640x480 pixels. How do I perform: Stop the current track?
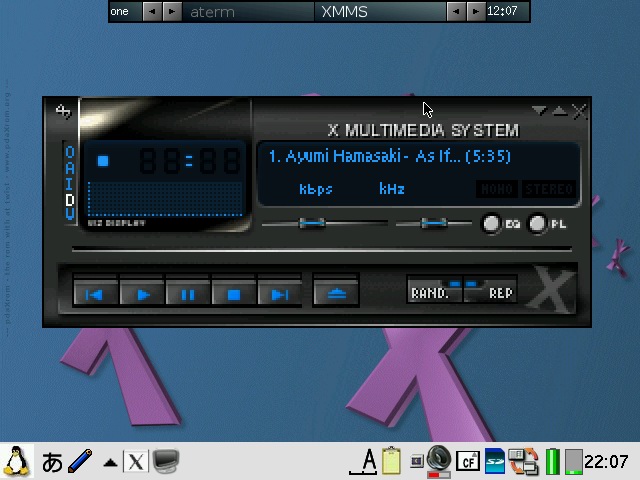[x=233, y=294]
